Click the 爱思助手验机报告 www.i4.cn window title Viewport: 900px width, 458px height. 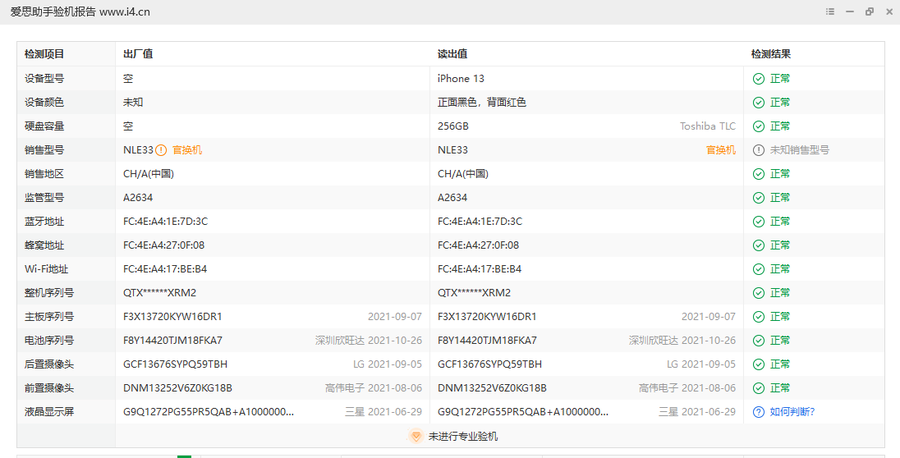80,11
